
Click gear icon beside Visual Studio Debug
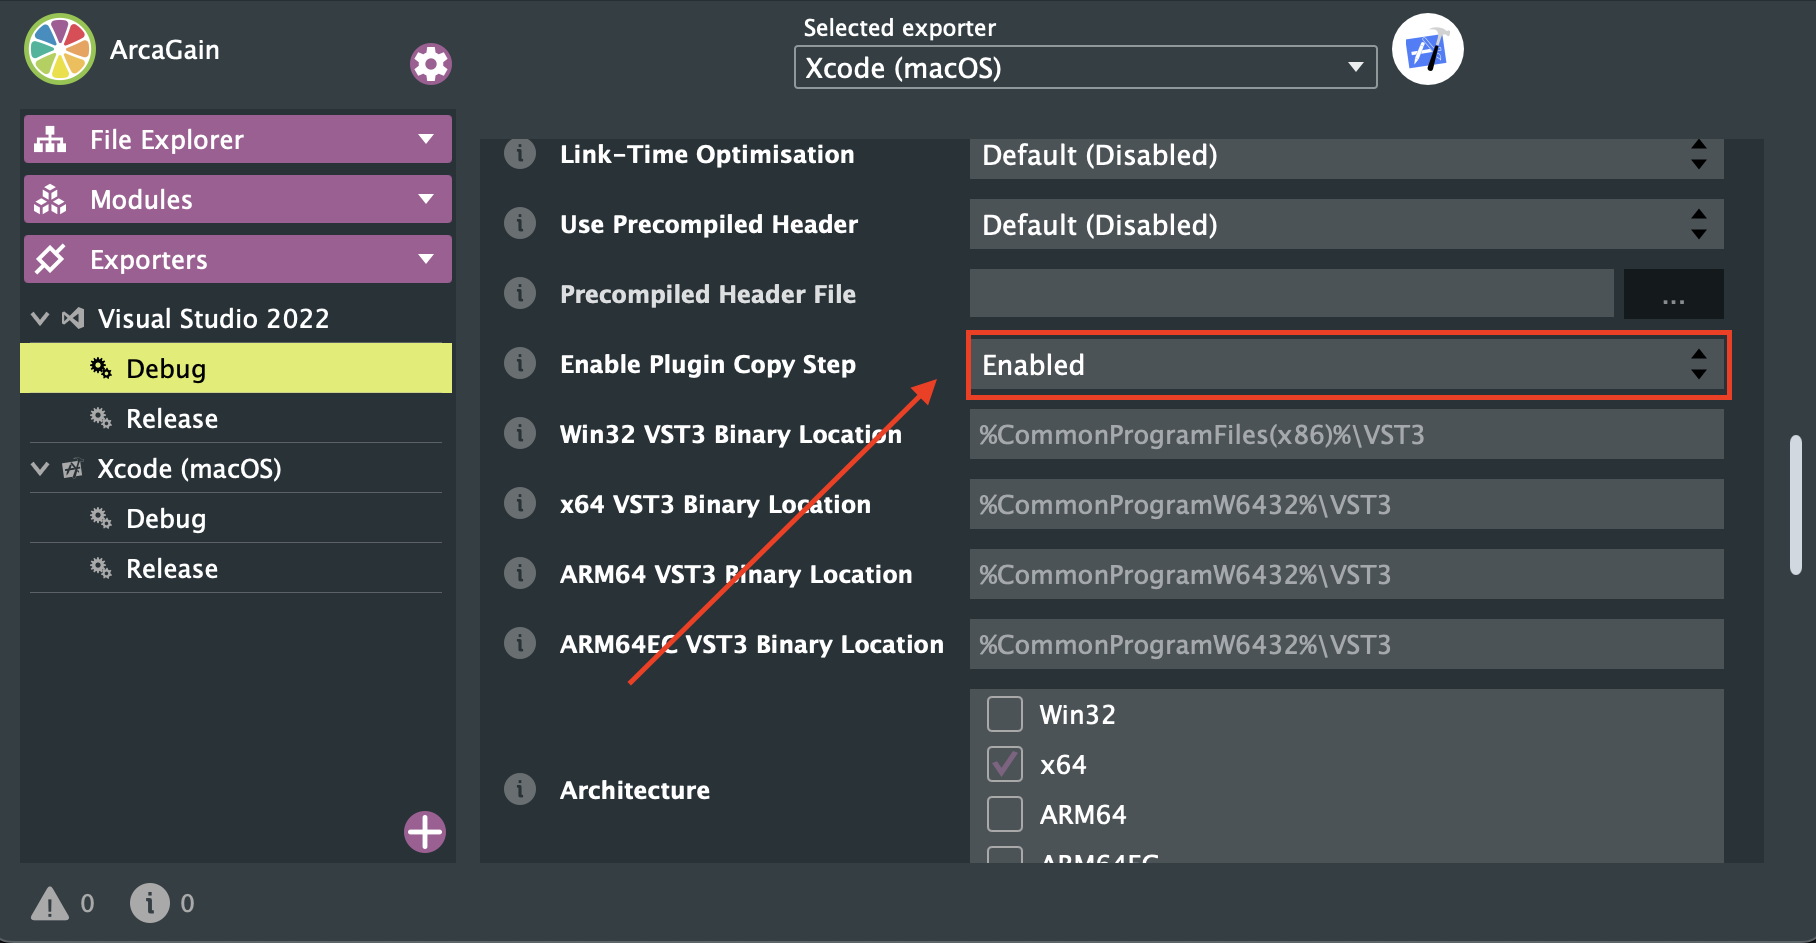[x=101, y=368]
